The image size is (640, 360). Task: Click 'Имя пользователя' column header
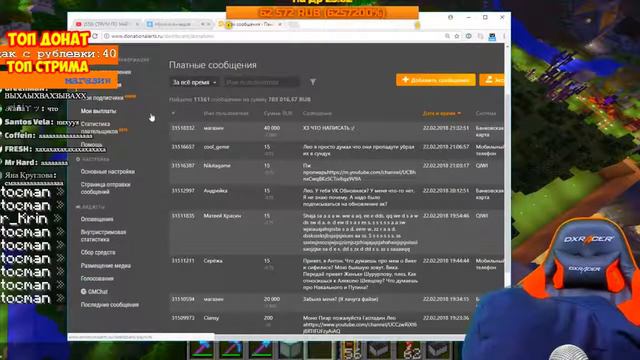coord(226,113)
